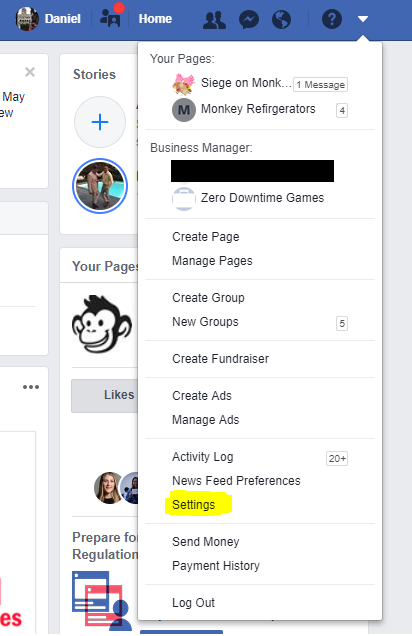412x636 pixels.
Task: Open Zero Downtime Games business
Action: 262,198
